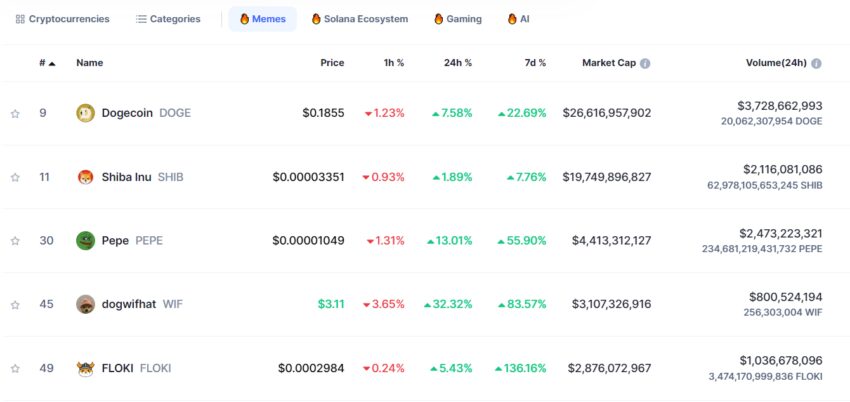850x402 pixels.
Task: Switch to the Solana Ecosystem tab
Action: pyautogui.click(x=359, y=19)
